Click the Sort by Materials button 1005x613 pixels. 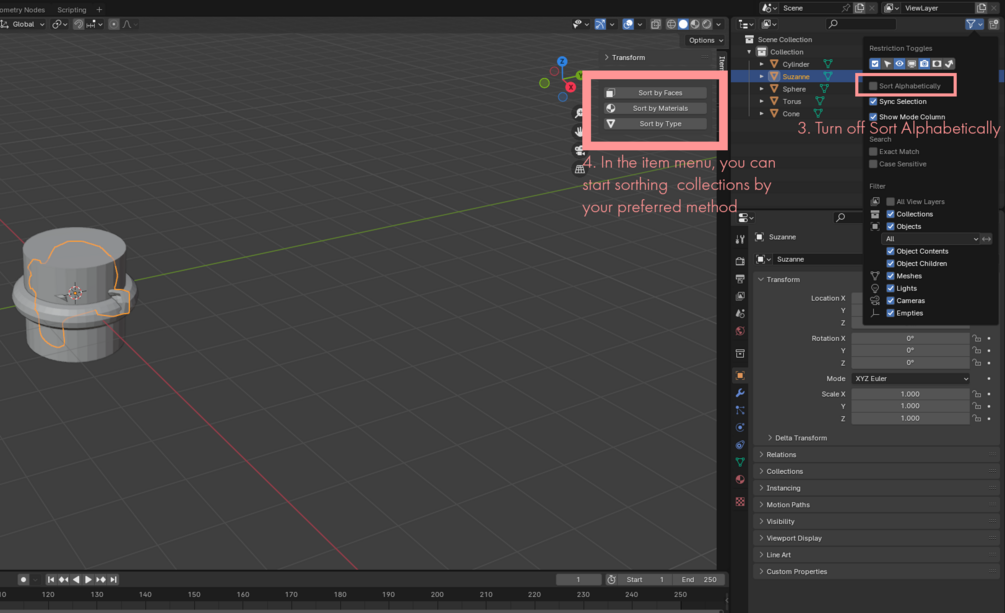(655, 108)
